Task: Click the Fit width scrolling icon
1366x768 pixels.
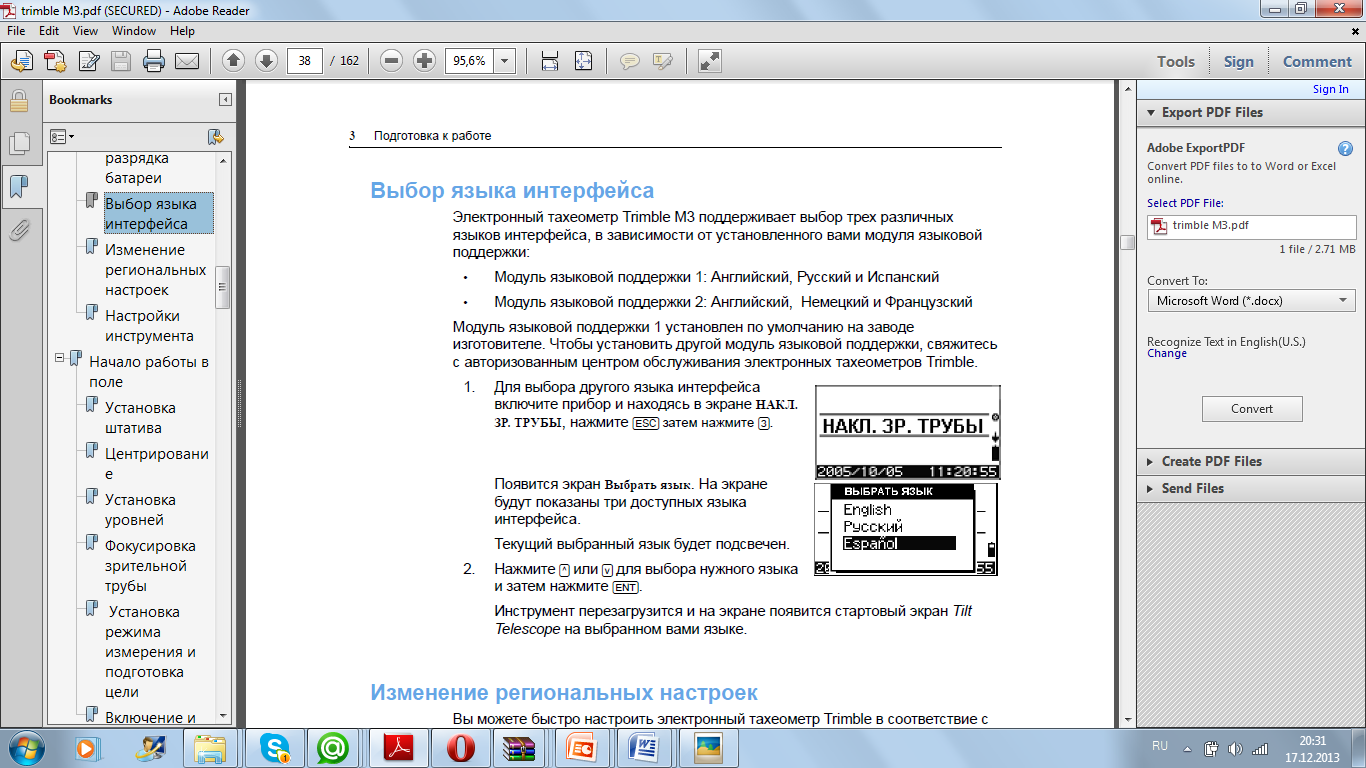Action: [549, 61]
